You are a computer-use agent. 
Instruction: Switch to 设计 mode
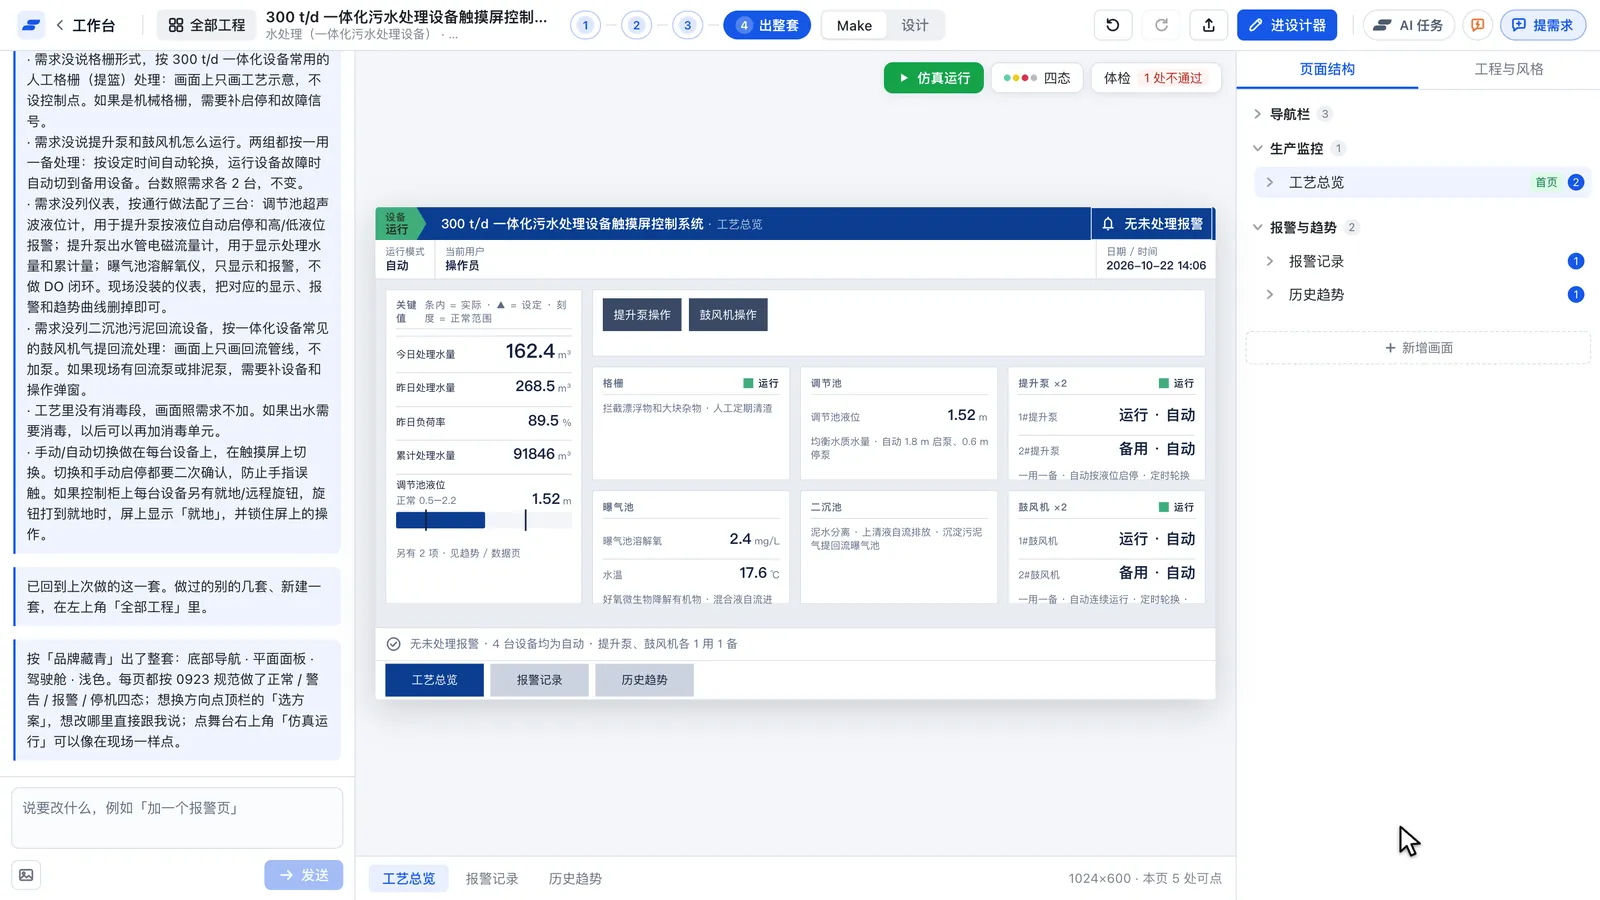point(915,25)
